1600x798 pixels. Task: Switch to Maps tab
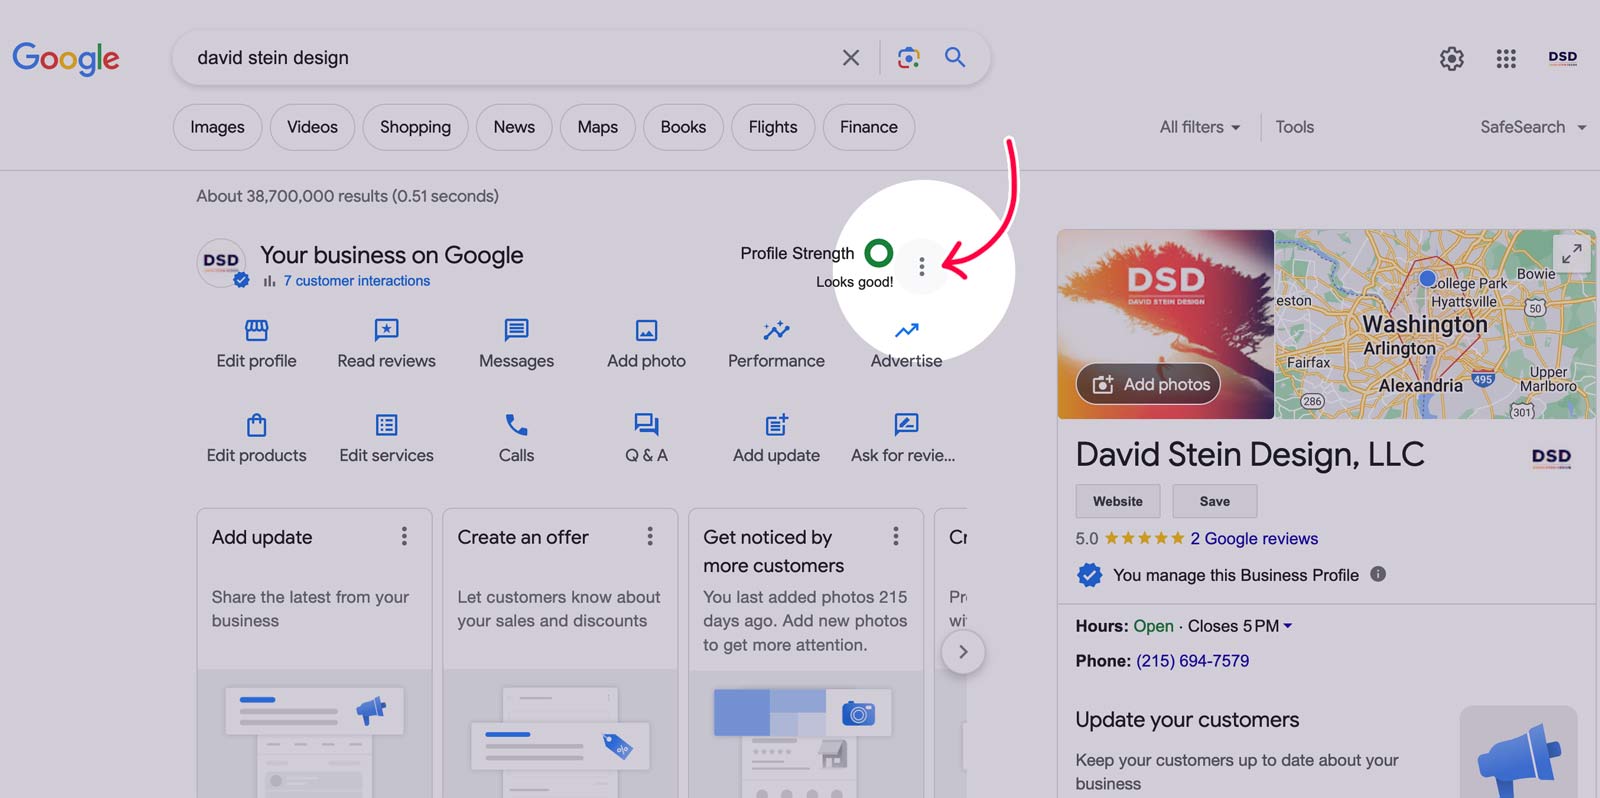pyautogui.click(x=597, y=127)
